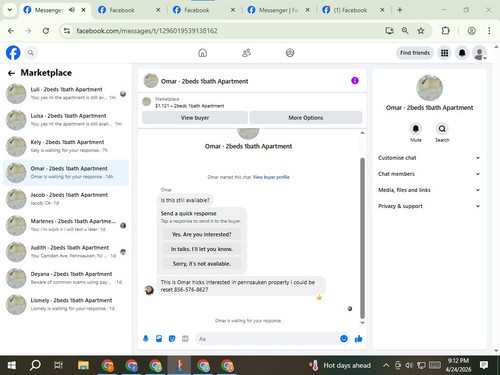The image size is (500, 375).
Task: Open the Chrome three-dot menu
Action: click(489, 31)
